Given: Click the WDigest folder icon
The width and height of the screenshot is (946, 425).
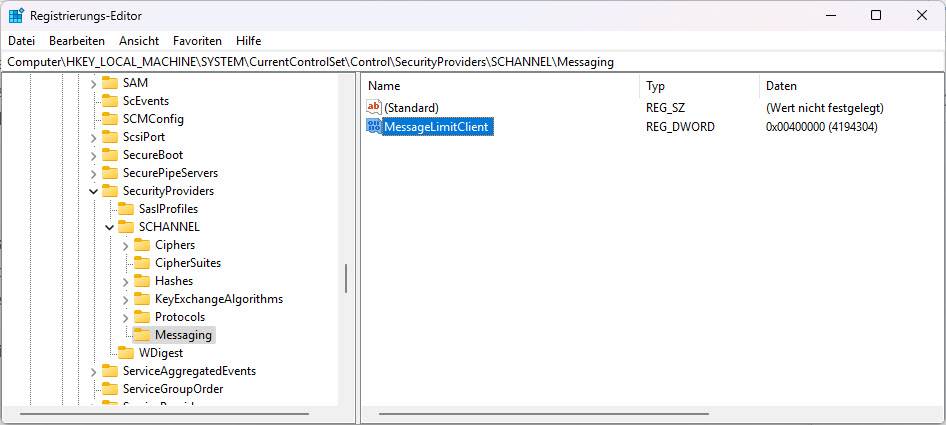Looking at the screenshot, I should click(x=126, y=353).
